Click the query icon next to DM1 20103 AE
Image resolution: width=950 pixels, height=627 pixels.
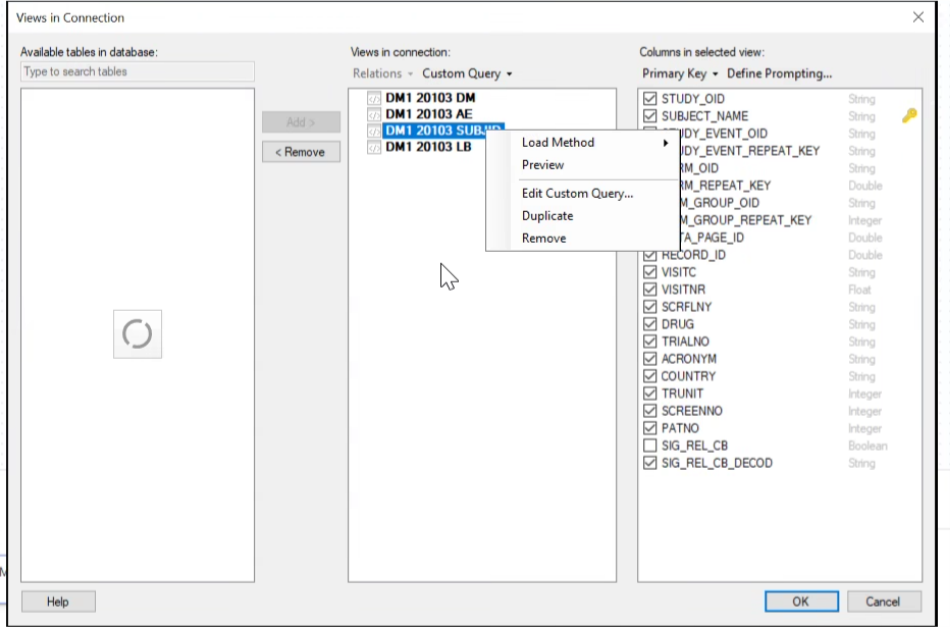click(x=374, y=115)
